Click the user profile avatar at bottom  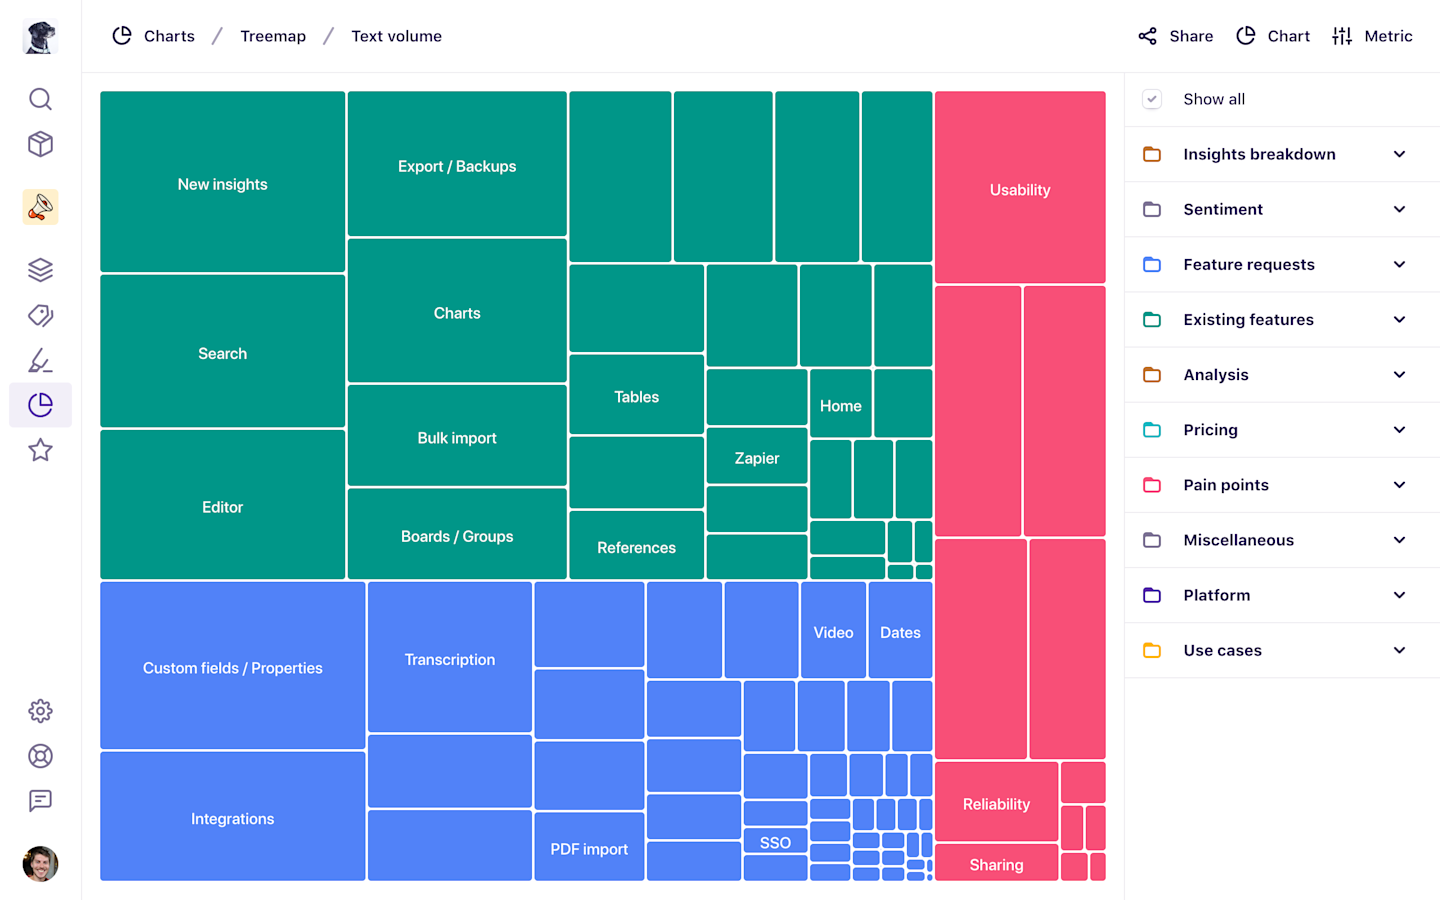(x=40, y=864)
